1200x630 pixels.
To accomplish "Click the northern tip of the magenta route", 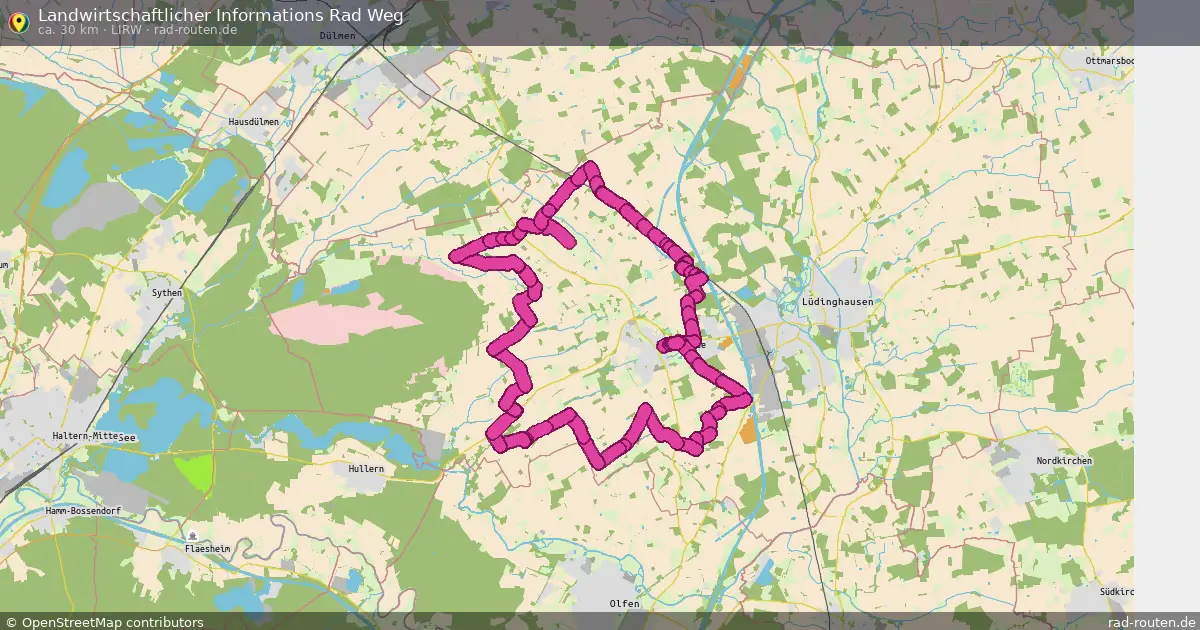I will tap(590, 170).
